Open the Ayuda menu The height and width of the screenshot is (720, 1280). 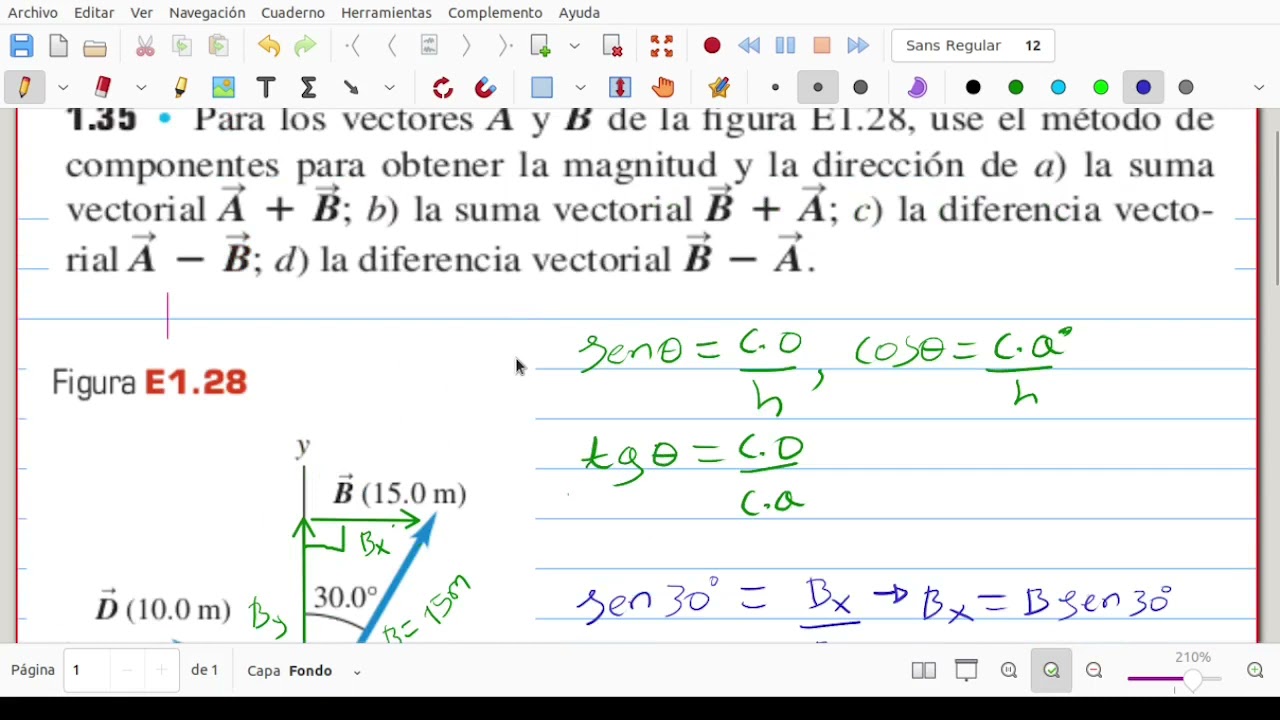point(579,13)
